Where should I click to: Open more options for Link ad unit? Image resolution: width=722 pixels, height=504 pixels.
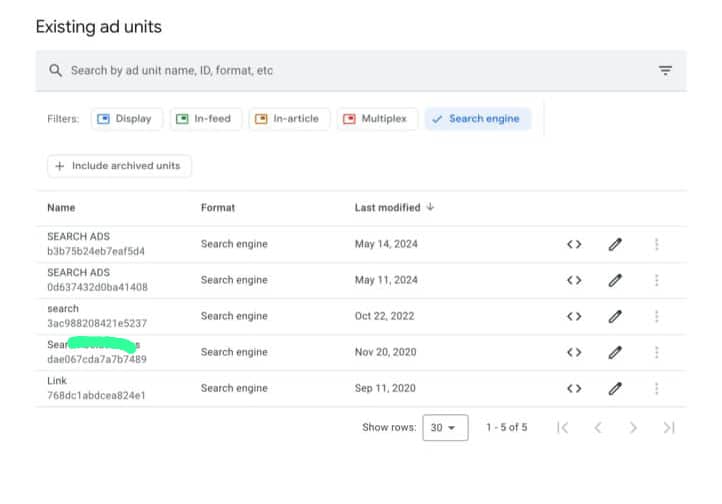pos(657,388)
